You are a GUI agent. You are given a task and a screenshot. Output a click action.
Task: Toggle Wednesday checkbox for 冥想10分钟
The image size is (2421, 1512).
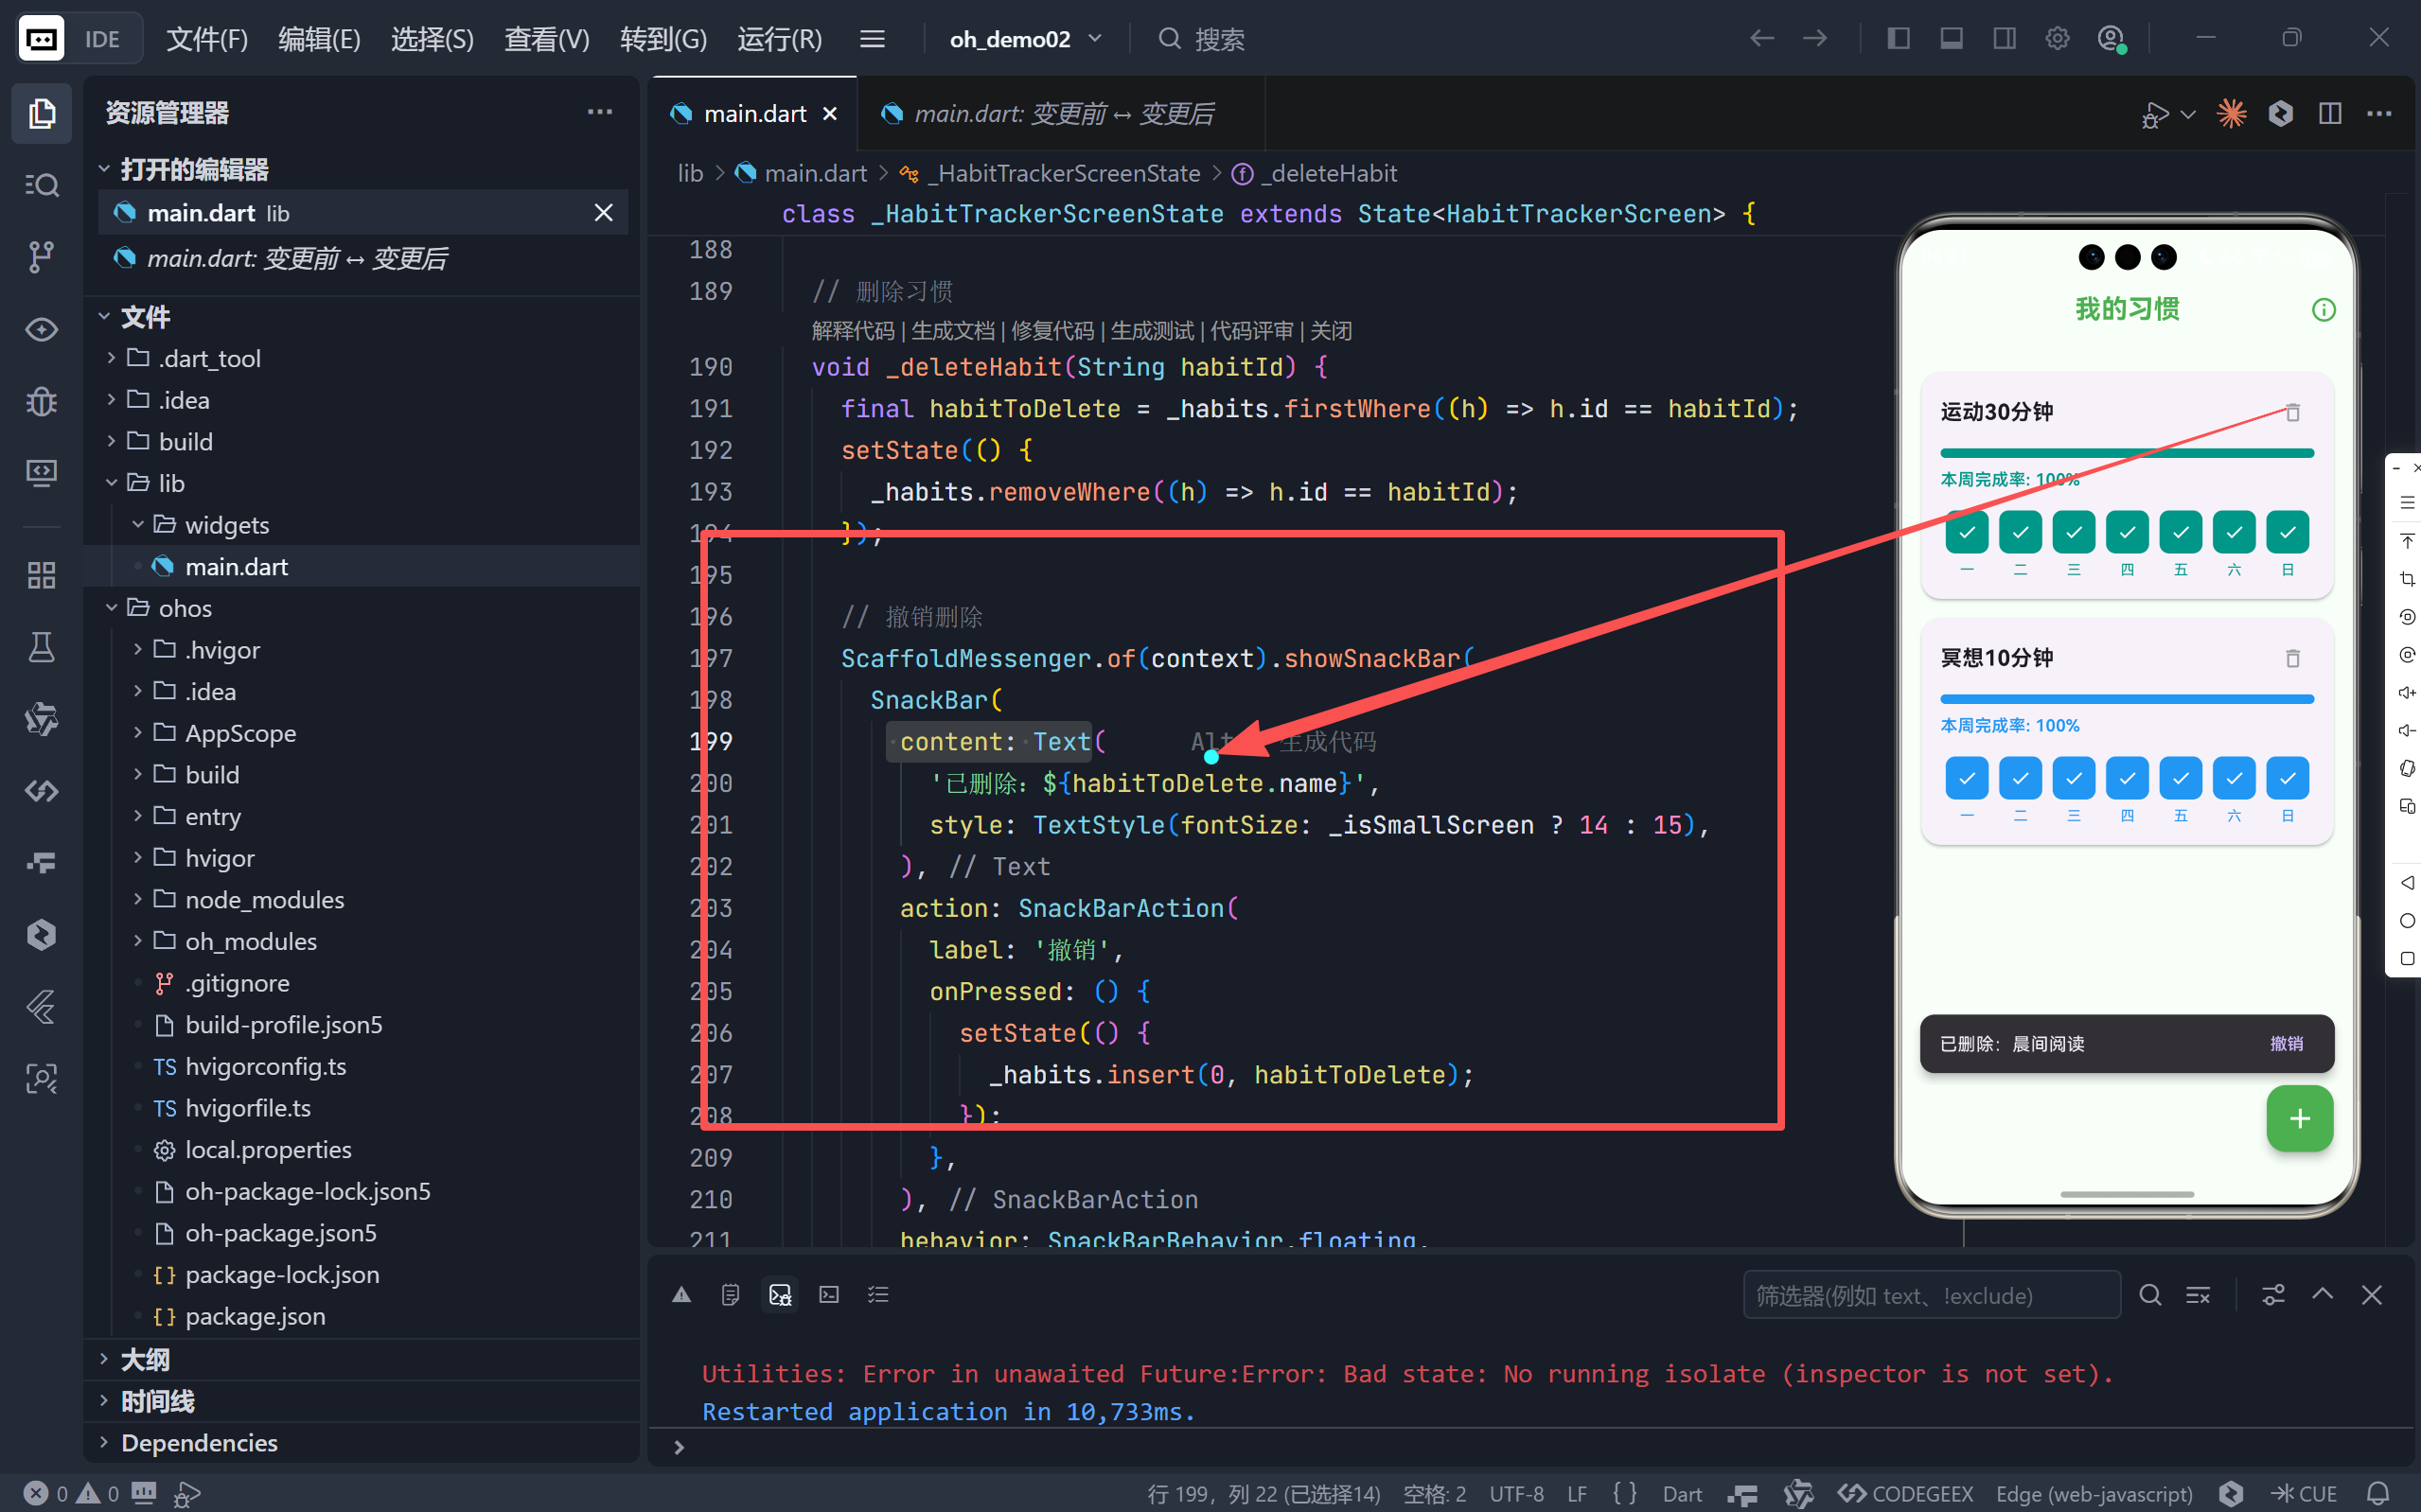2073,778
